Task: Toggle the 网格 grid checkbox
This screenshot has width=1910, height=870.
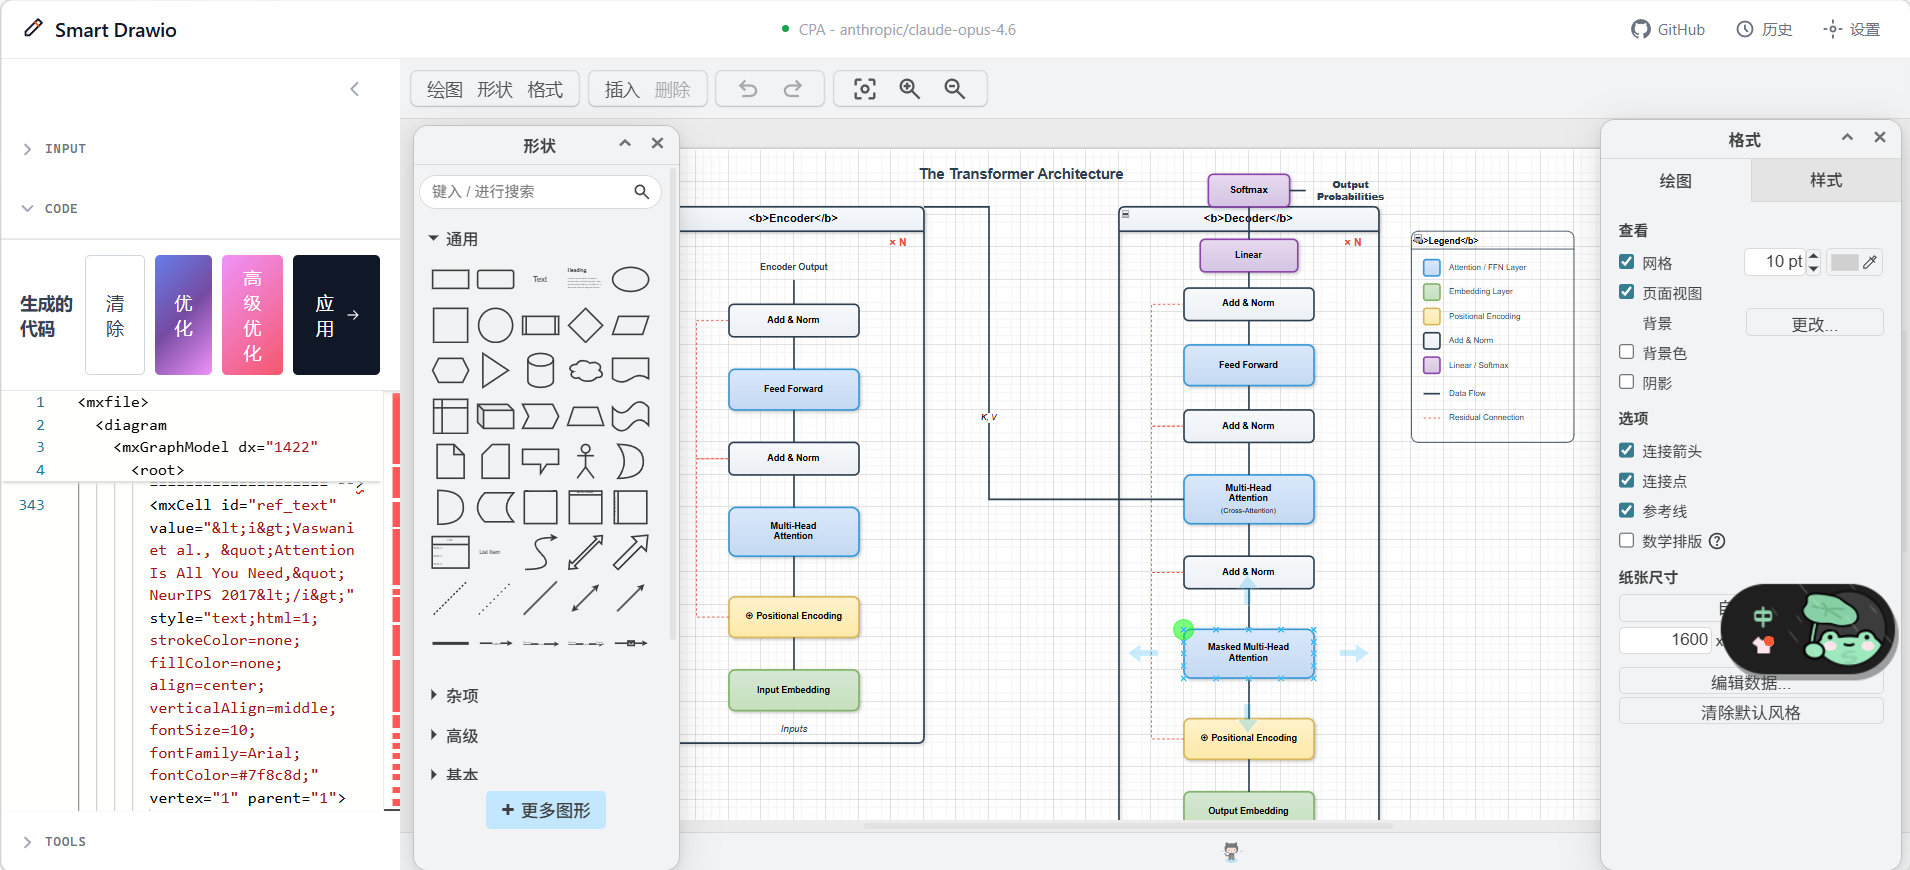Action: pyautogui.click(x=1626, y=262)
